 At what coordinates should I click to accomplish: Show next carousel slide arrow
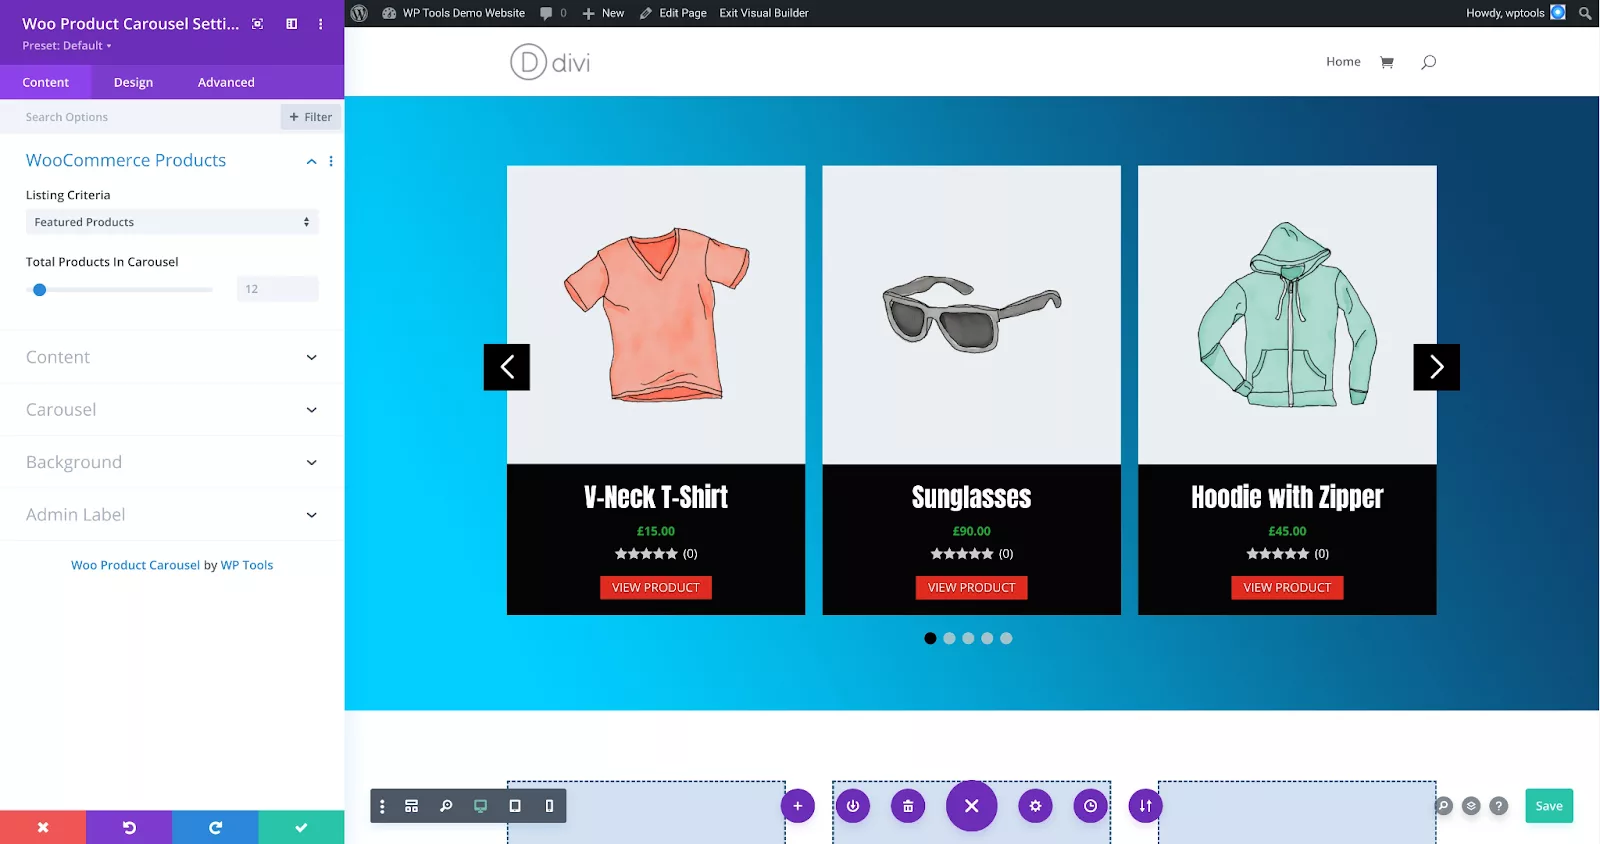pyautogui.click(x=1436, y=367)
